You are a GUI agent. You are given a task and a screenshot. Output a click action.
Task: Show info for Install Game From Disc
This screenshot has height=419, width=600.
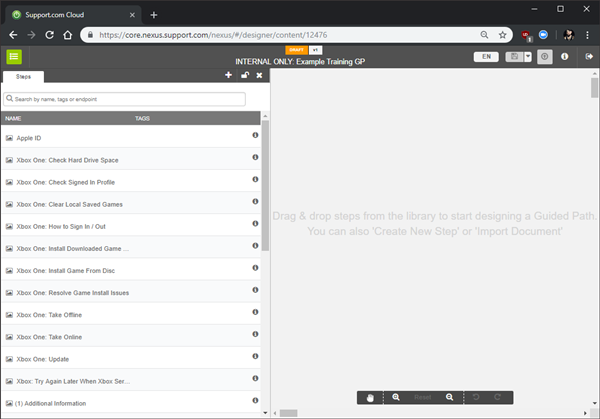255,268
